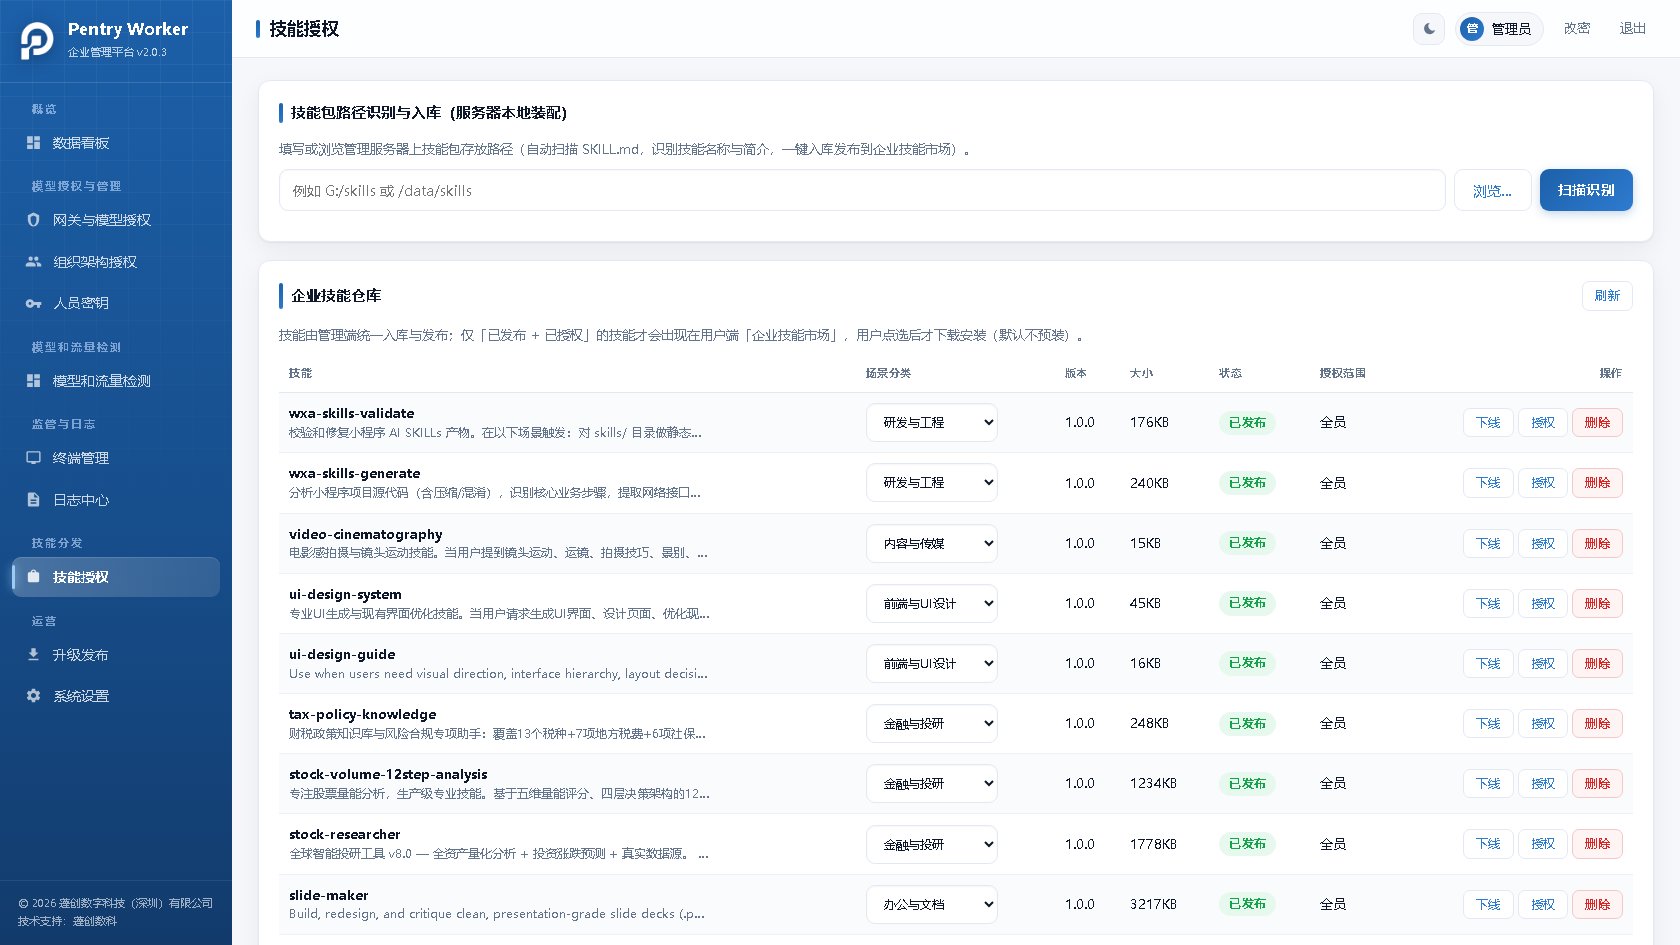Delete the ui-design-system skill

point(1597,604)
